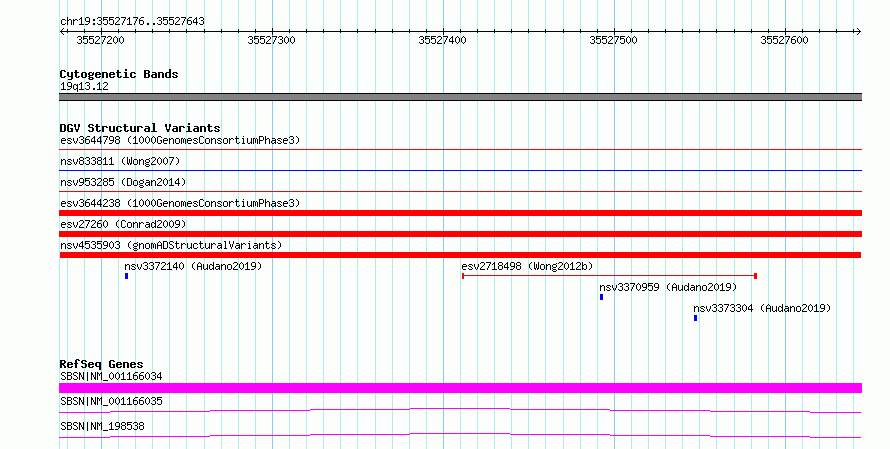The height and width of the screenshot is (449, 890).
Task: Click the small blue nsv3372140 marker
Action: coord(127,276)
